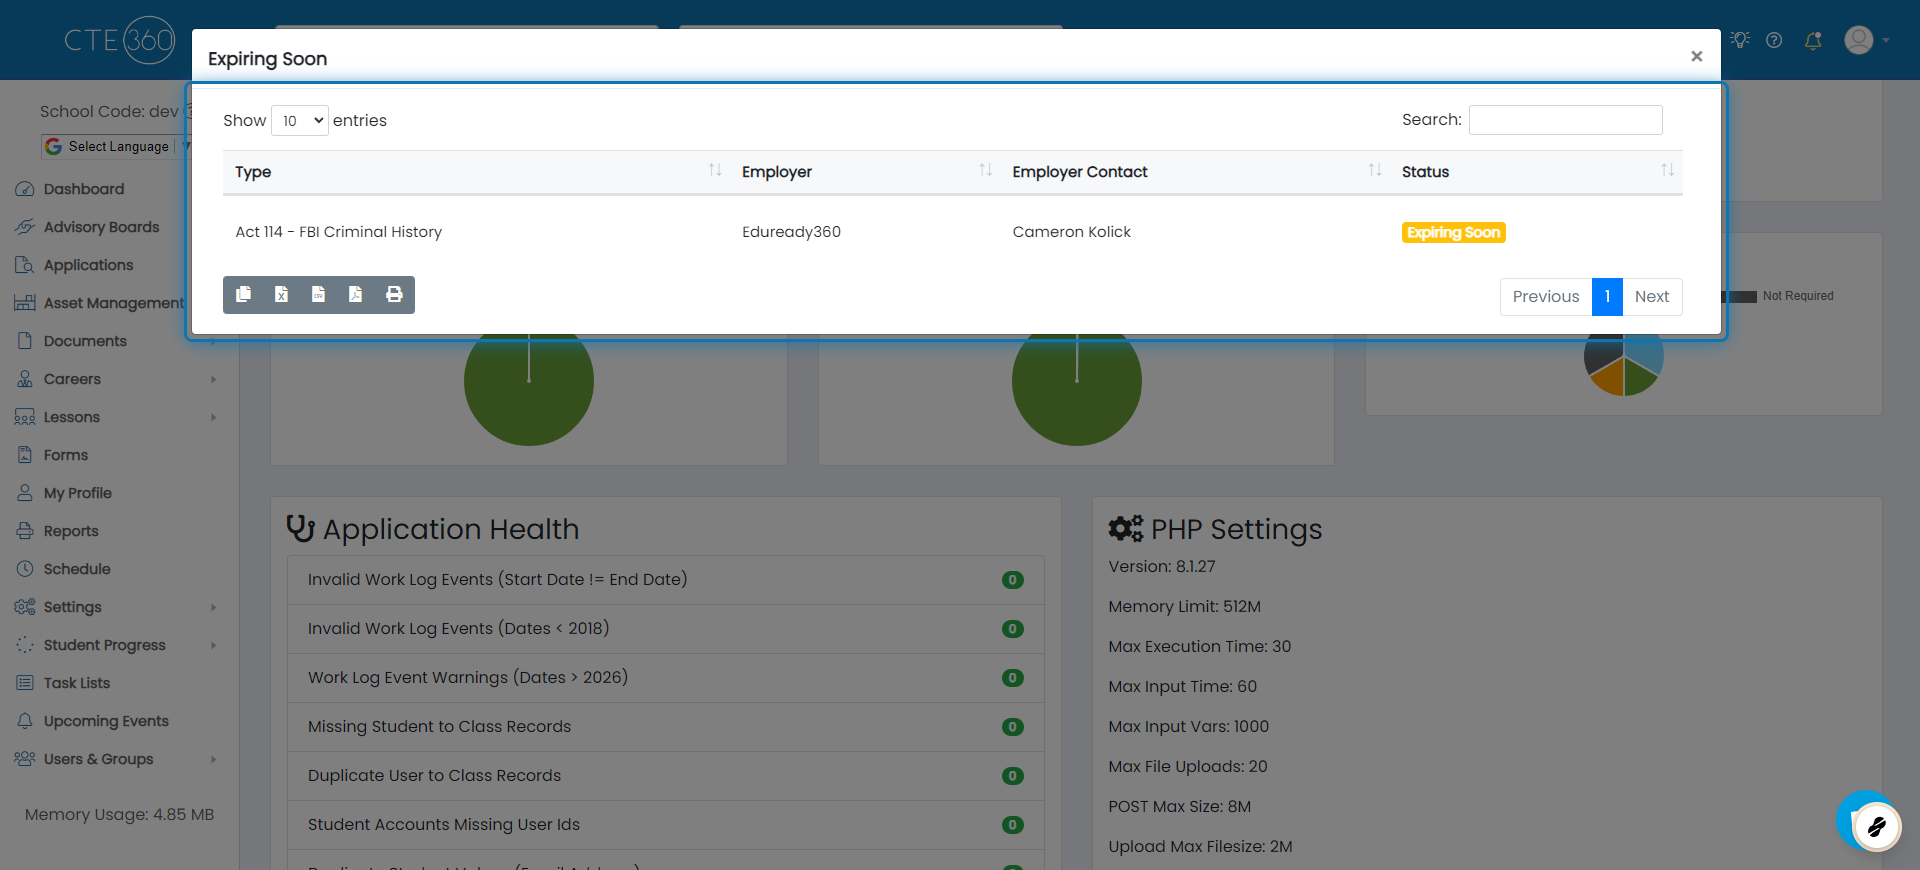Click the lightbulb tips icon
Viewport: 1920px width, 870px height.
[1740, 40]
